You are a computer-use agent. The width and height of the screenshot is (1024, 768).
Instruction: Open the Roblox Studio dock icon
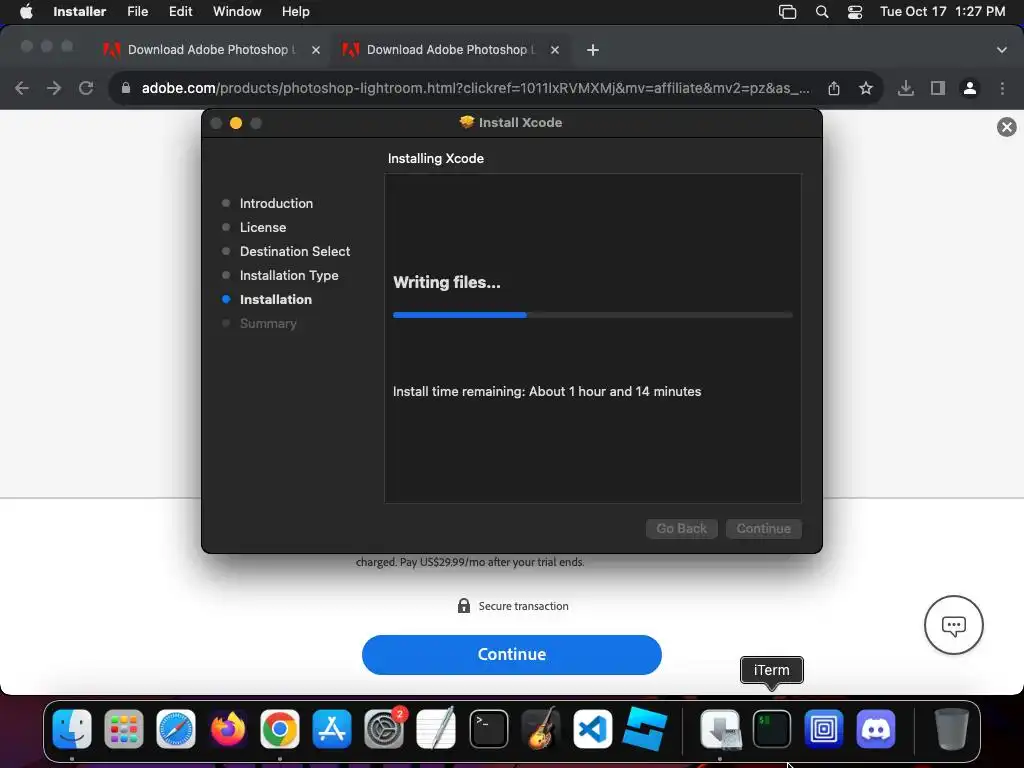click(645, 729)
